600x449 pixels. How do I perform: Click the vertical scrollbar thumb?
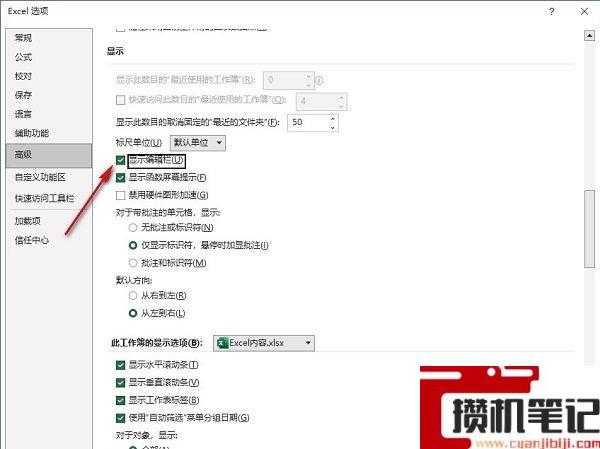(589, 229)
